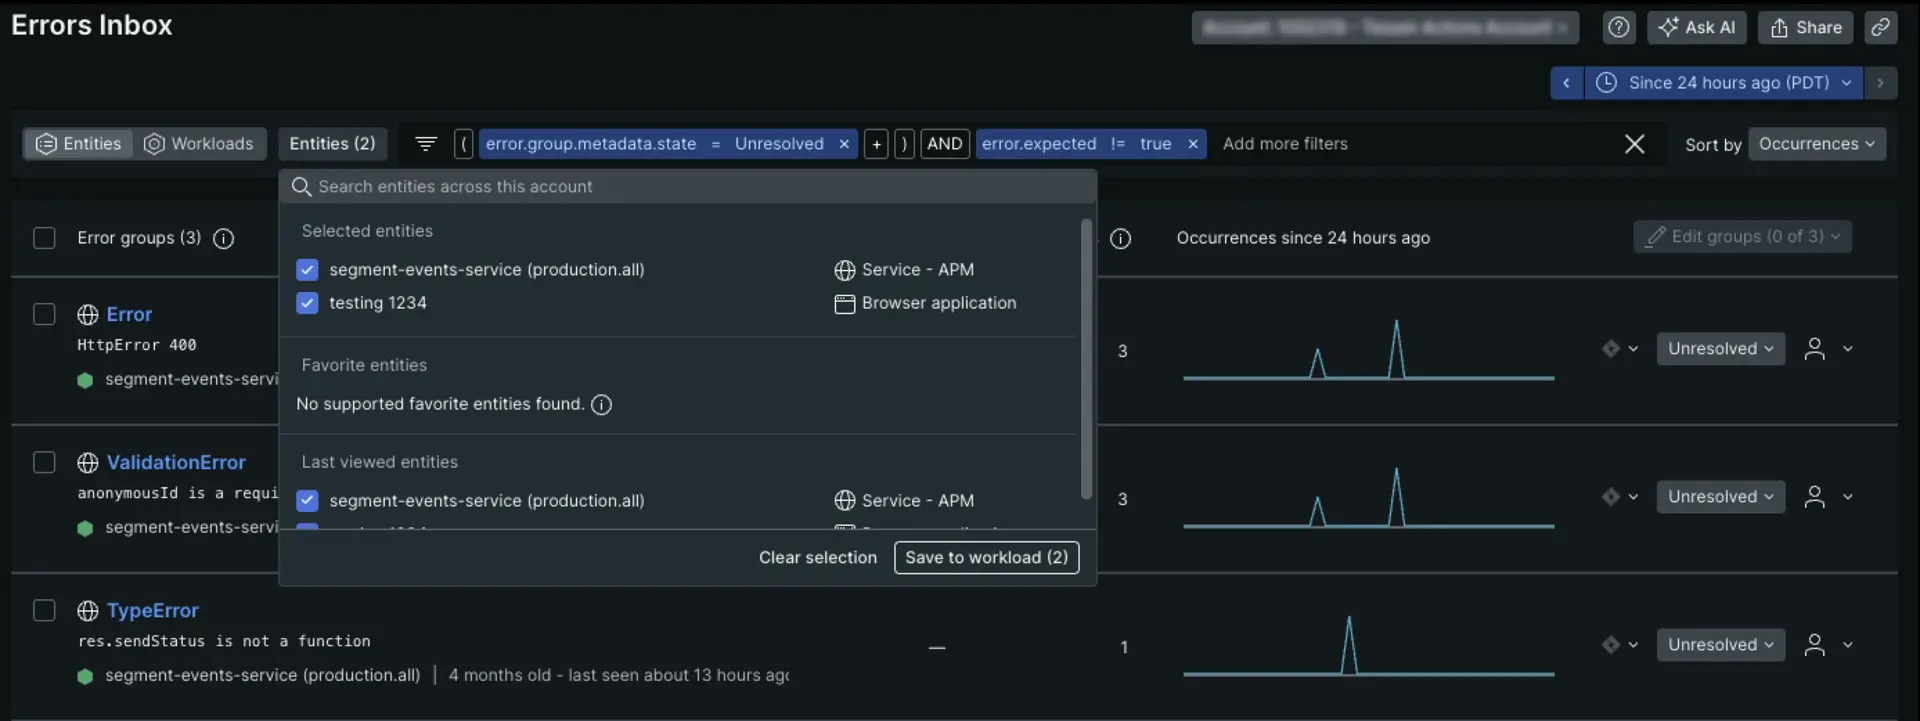Switch to the Workloads tab
1920x721 pixels.
pyautogui.click(x=199, y=144)
